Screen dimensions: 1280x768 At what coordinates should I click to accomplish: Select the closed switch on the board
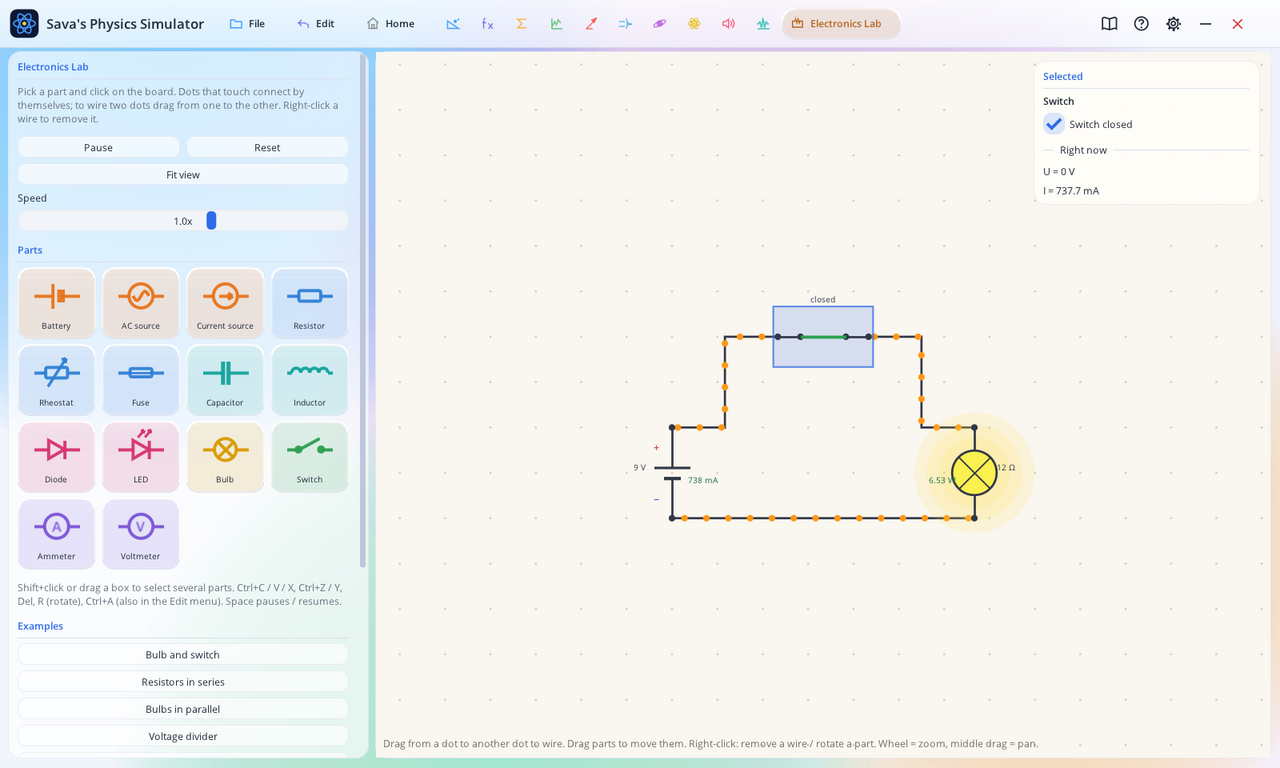[x=823, y=337]
